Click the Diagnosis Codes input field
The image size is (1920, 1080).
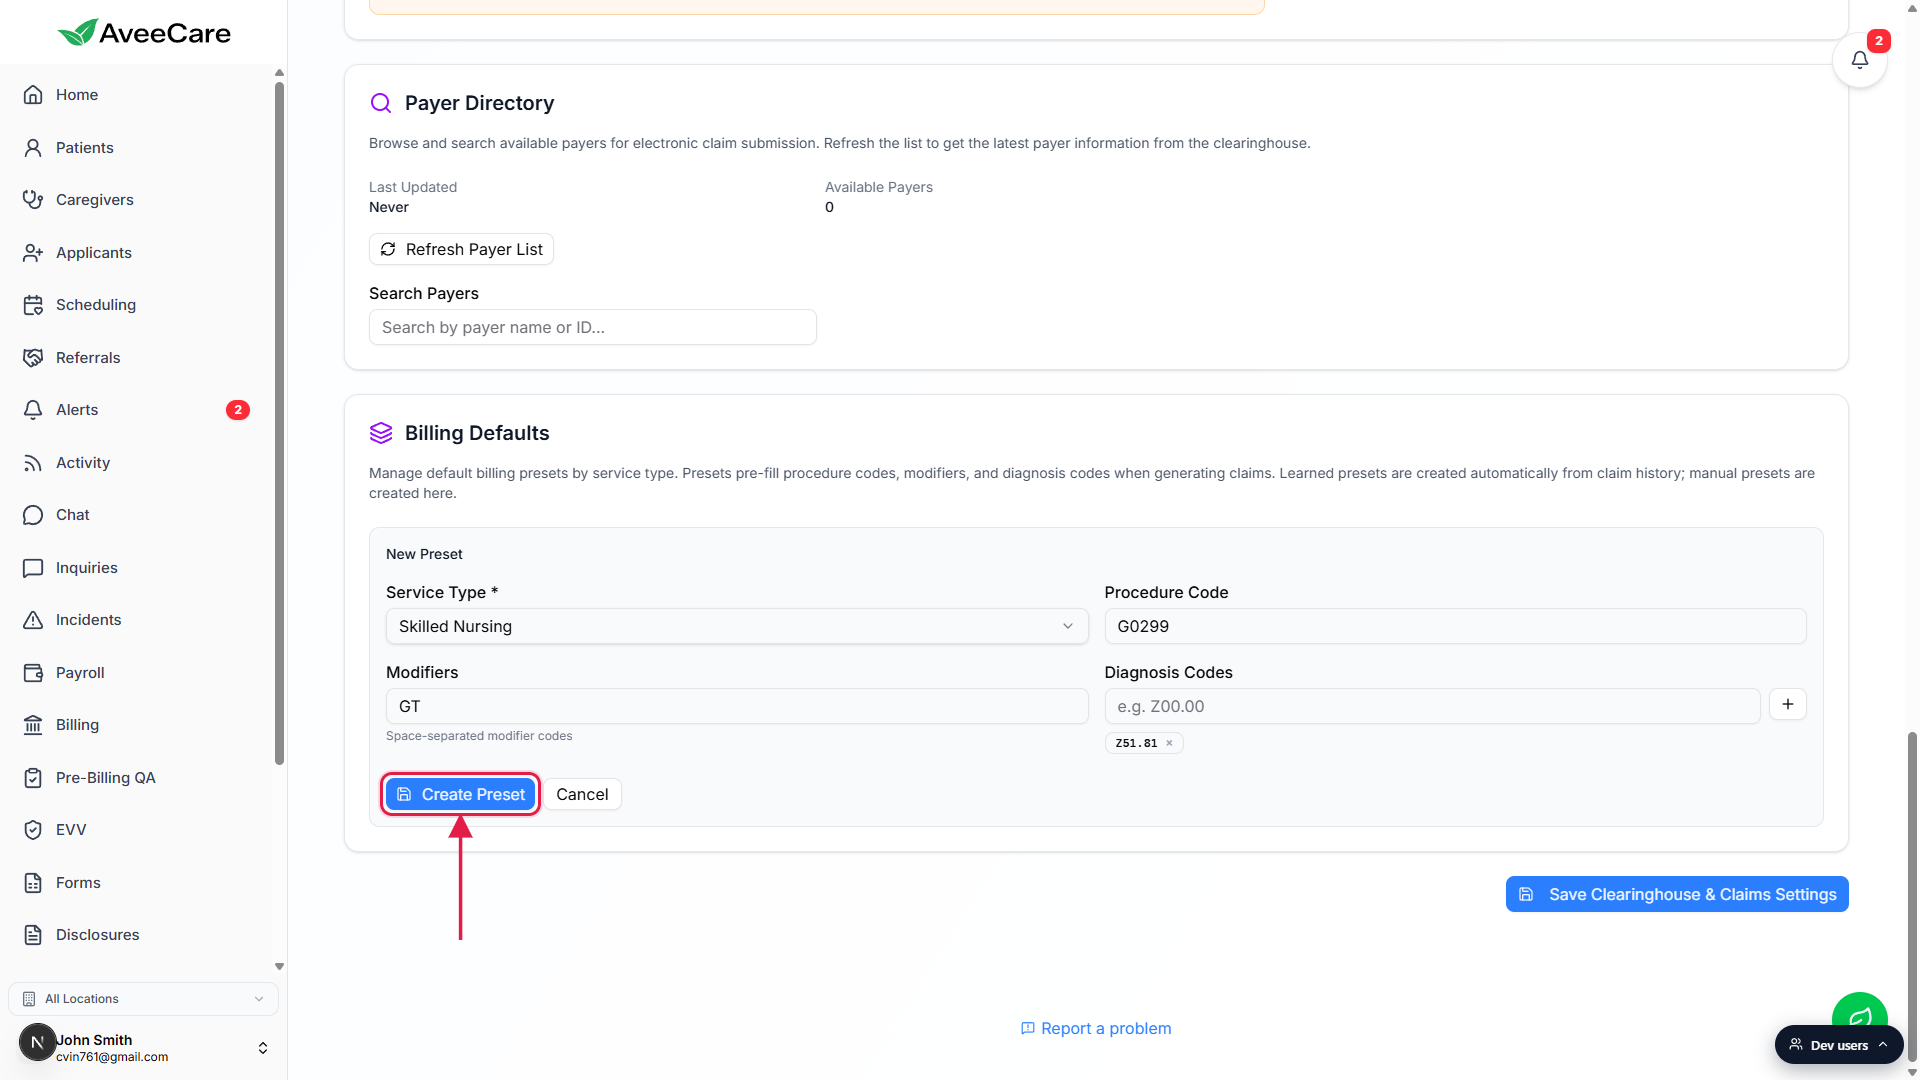(1432, 706)
